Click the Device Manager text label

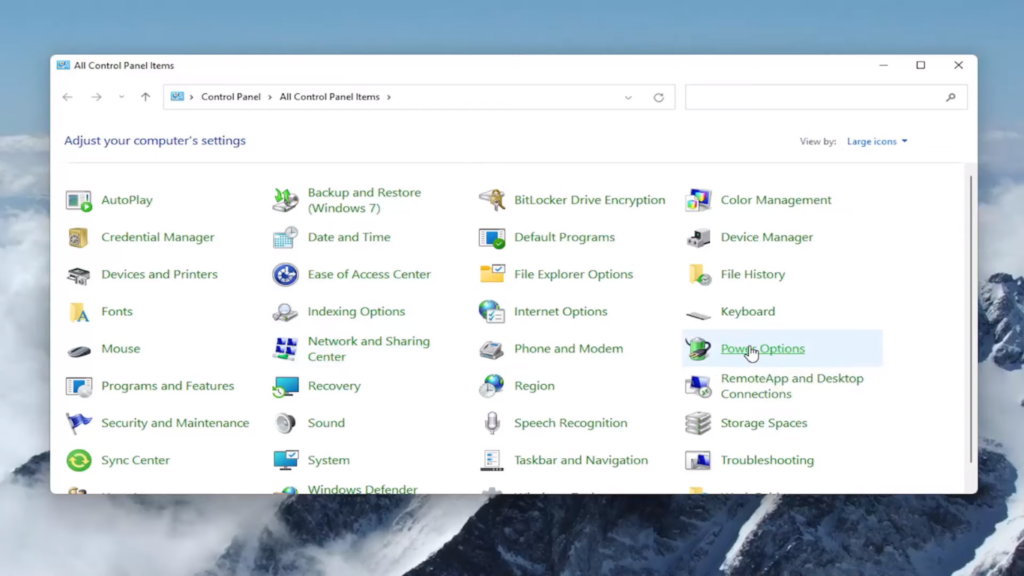pyautogui.click(x=767, y=237)
